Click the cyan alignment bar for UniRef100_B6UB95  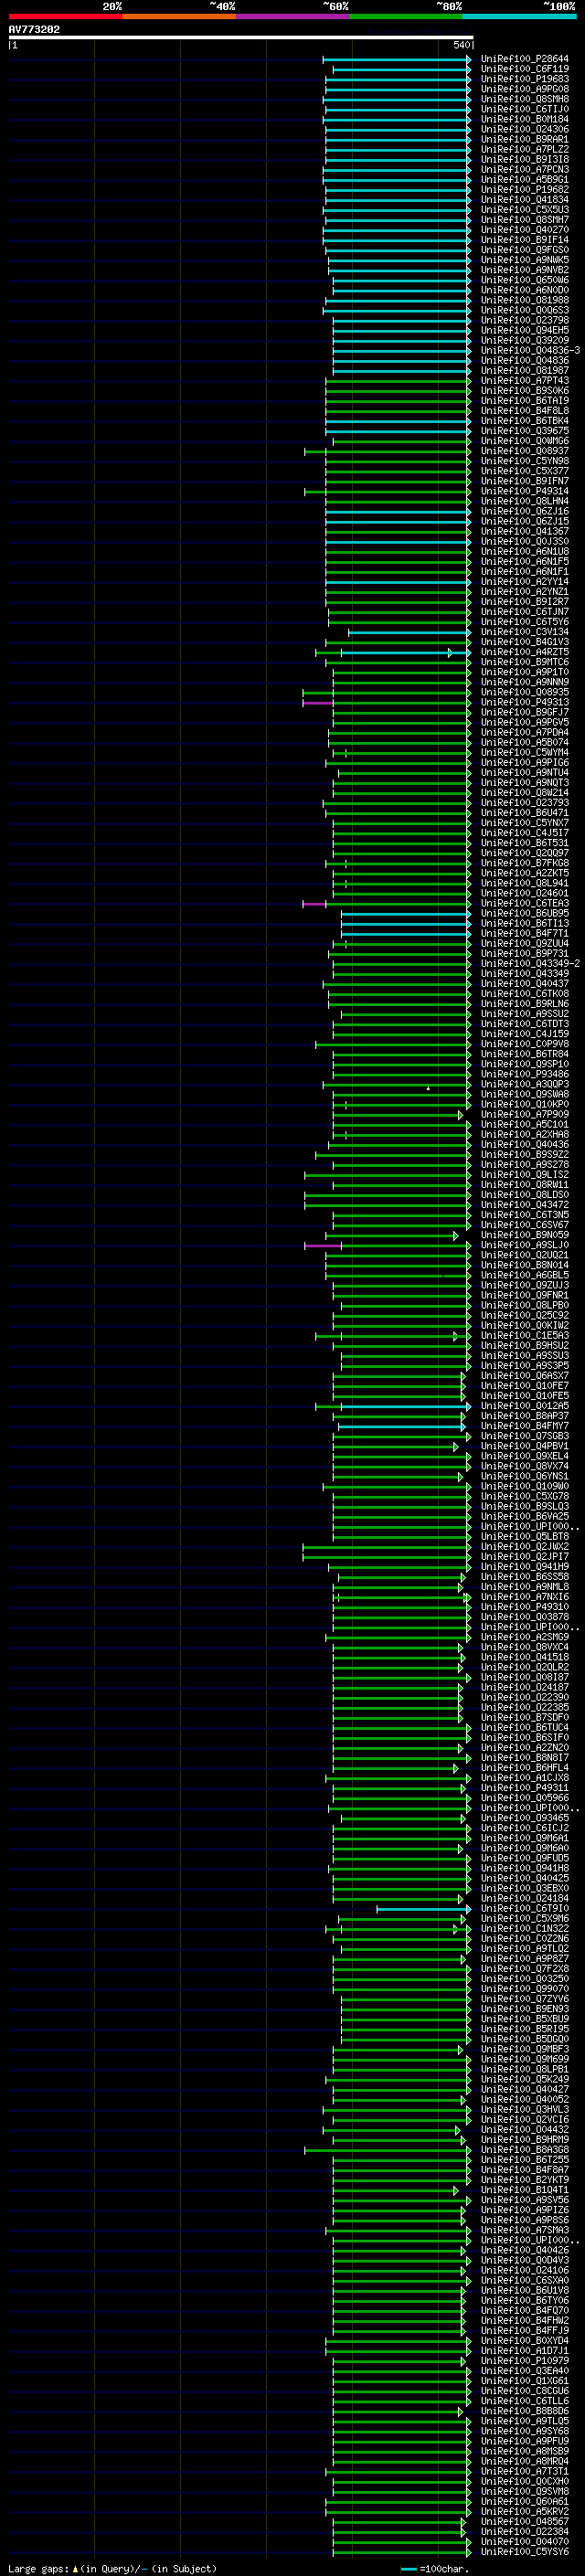406,913
